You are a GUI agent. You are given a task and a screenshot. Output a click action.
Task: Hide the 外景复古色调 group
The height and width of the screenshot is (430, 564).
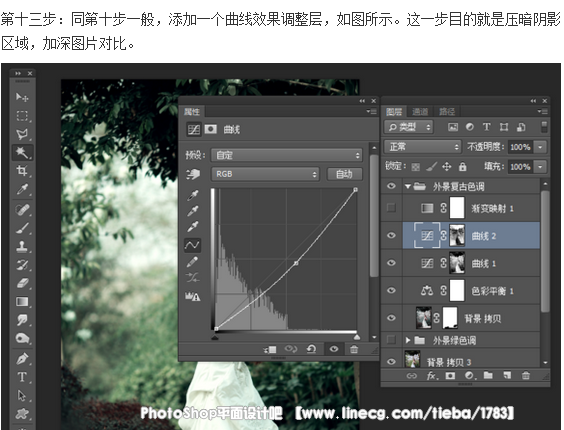tap(391, 186)
